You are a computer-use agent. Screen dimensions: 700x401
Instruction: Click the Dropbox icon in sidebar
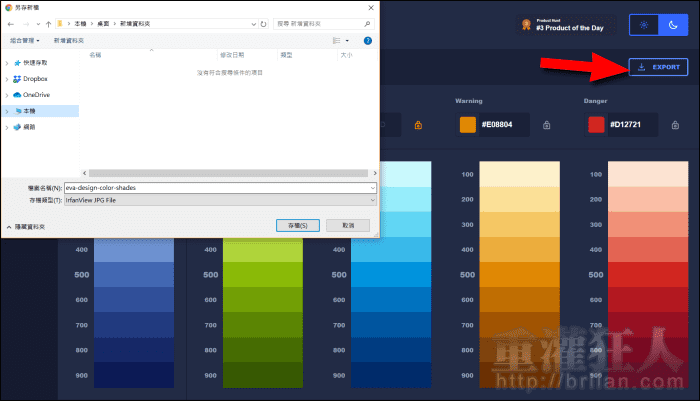click(17, 78)
